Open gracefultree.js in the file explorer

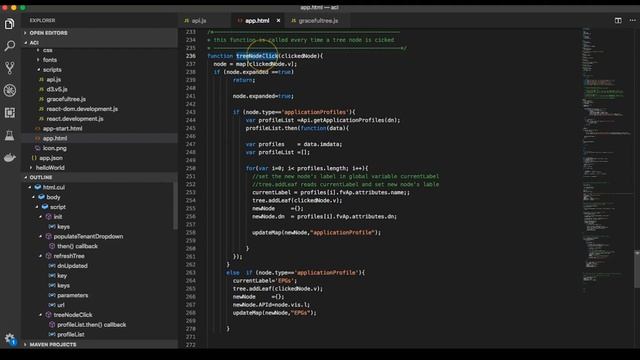pos(66,99)
